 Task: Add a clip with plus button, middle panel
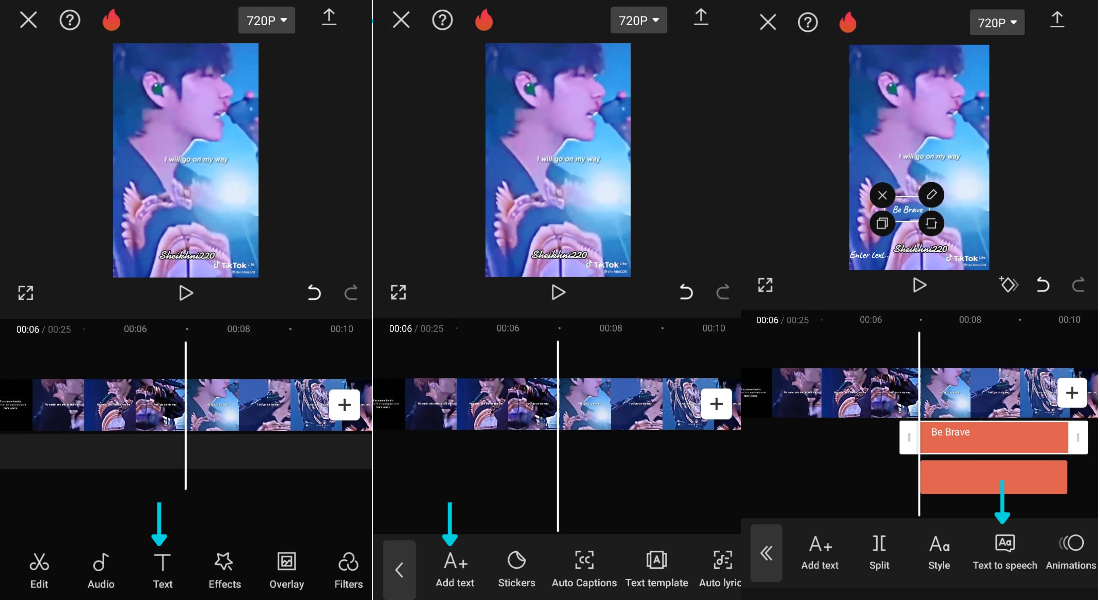click(x=716, y=404)
